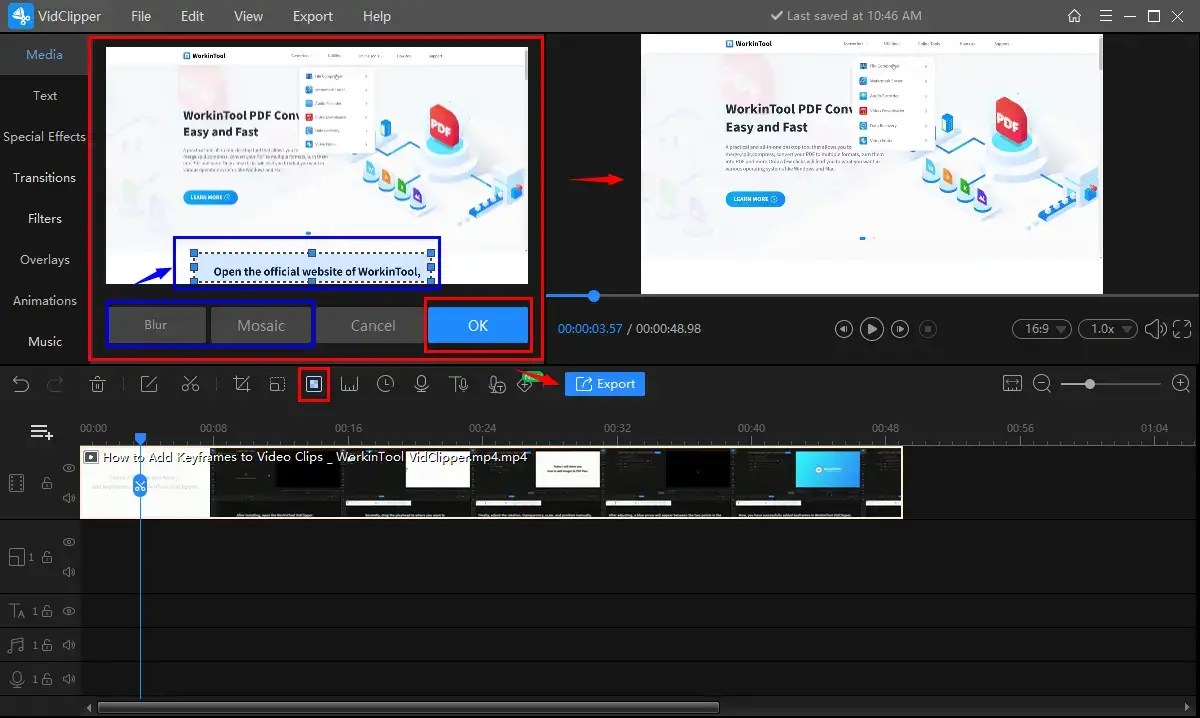Switch to the Transitions panel

point(44,177)
